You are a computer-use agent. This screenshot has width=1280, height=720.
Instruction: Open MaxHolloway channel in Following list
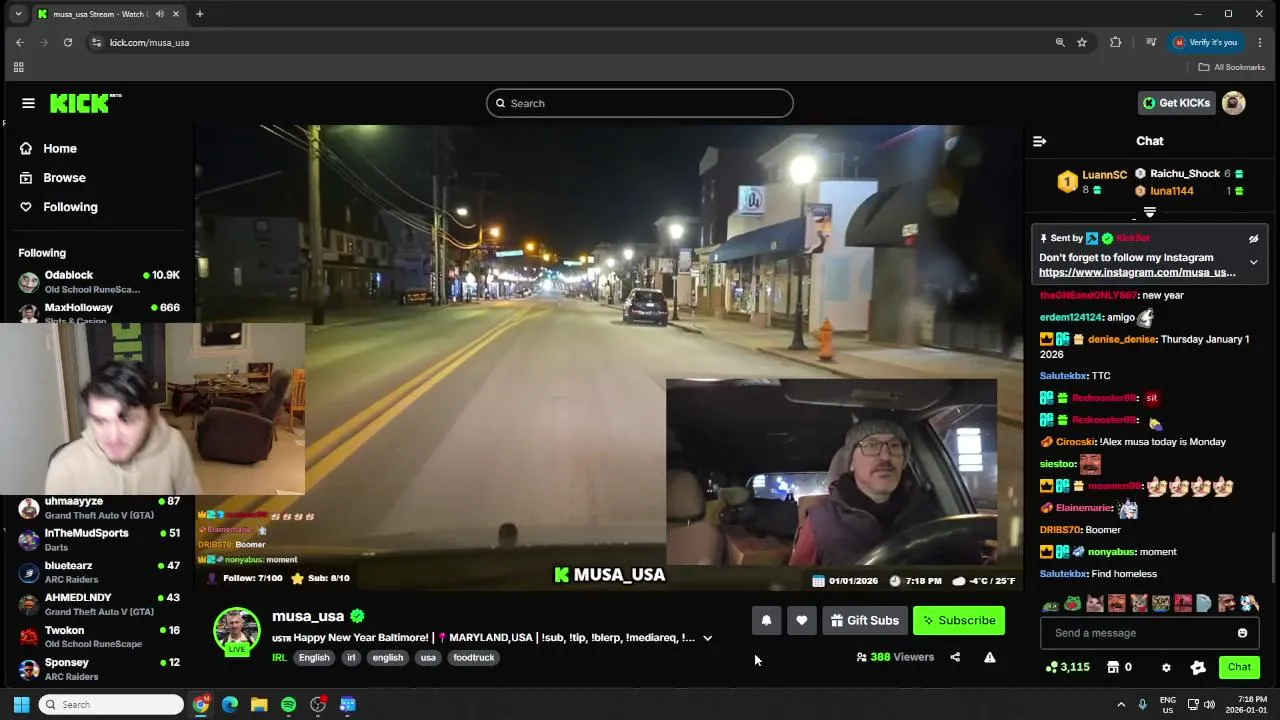click(99, 313)
